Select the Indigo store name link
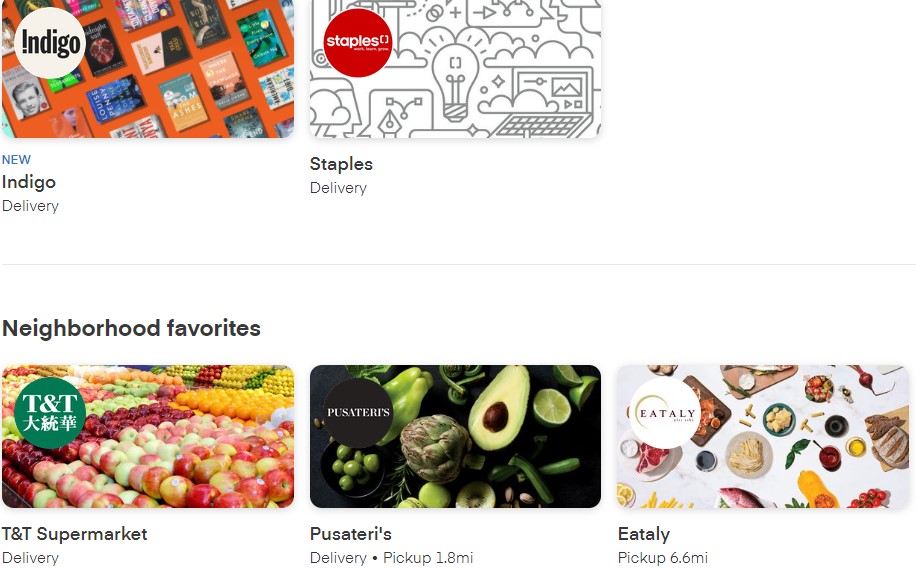The width and height of the screenshot is (916, 569). point(29,182)
